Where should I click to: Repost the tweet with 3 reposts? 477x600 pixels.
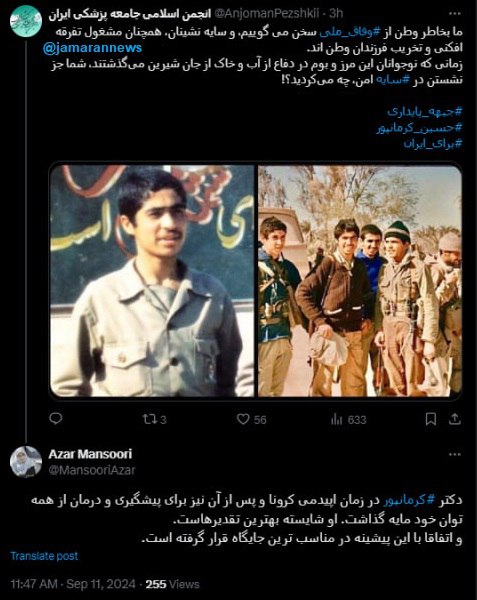pyautogui.click(x=155, y=419)
